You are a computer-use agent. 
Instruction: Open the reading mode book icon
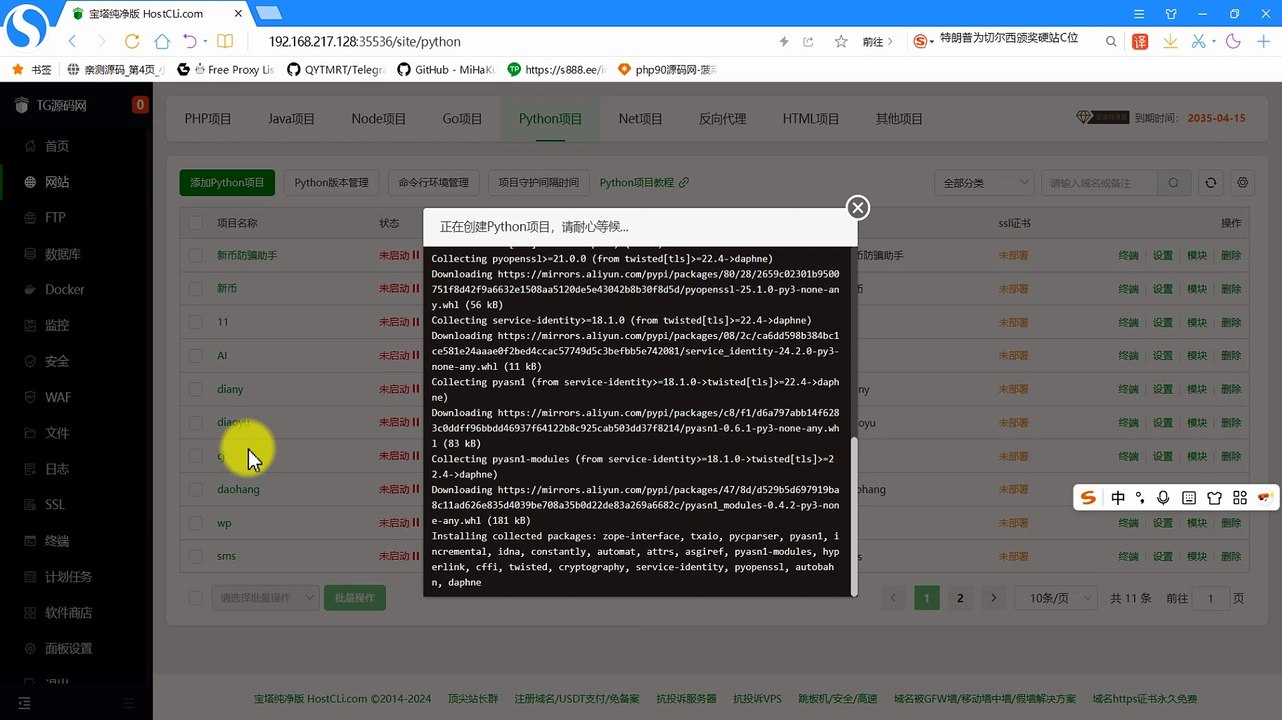point(225,42)
